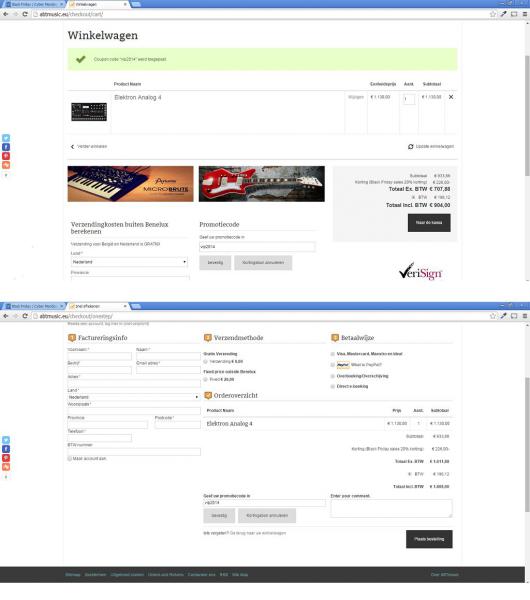
Task: Open the Chrome menu in the checkout window
Action: click(525, 316)
